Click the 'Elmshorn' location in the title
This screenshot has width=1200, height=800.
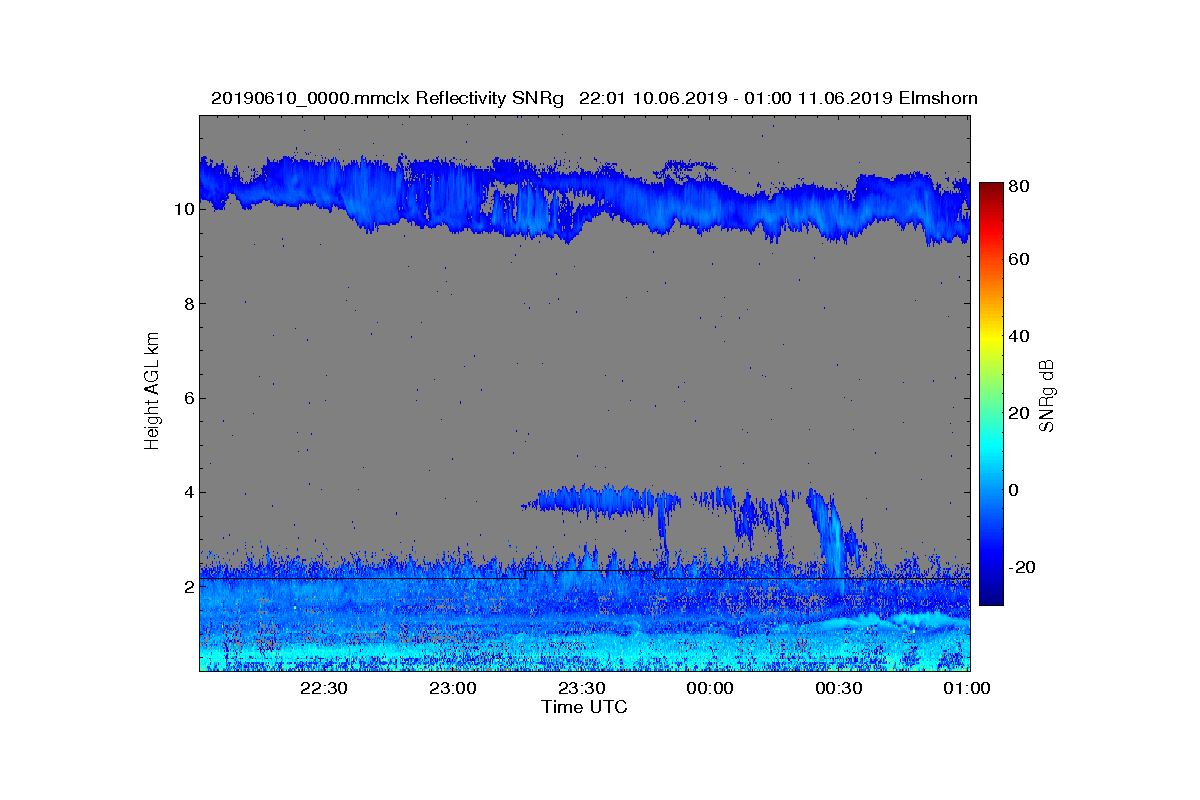(x=938, y=98)
